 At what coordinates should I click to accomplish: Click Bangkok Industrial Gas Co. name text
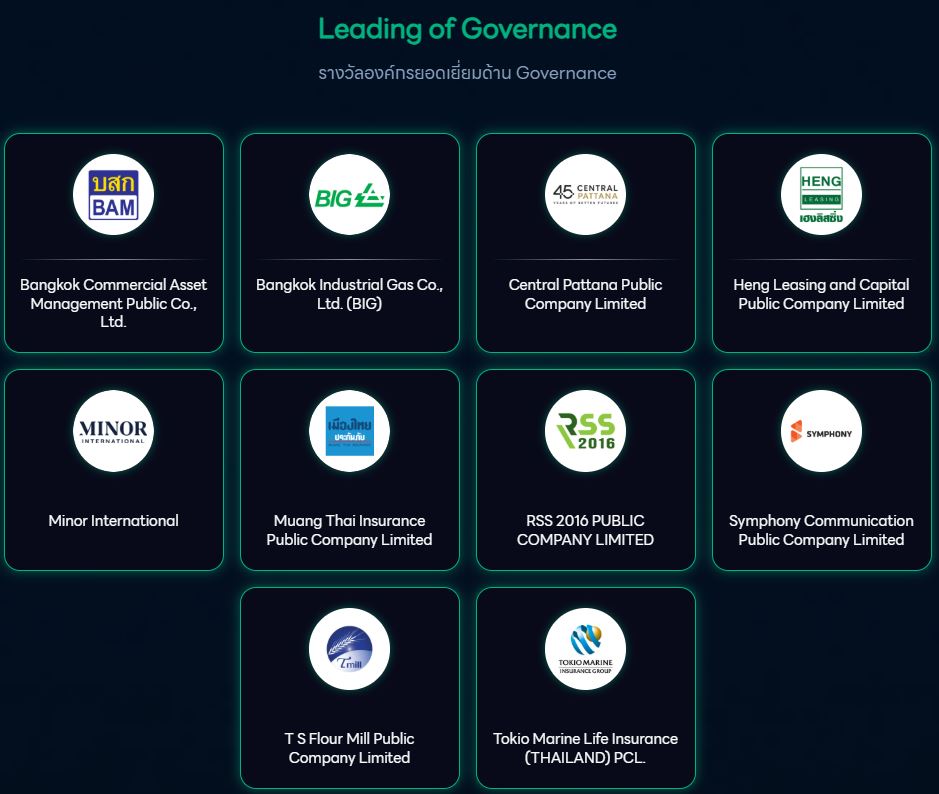click(349, 294)
